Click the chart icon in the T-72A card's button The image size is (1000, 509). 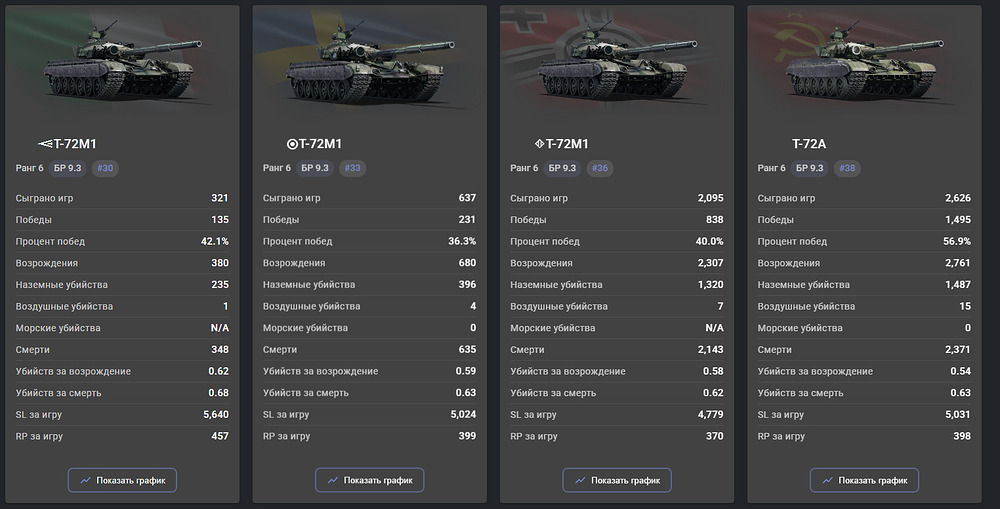(827, 480)
